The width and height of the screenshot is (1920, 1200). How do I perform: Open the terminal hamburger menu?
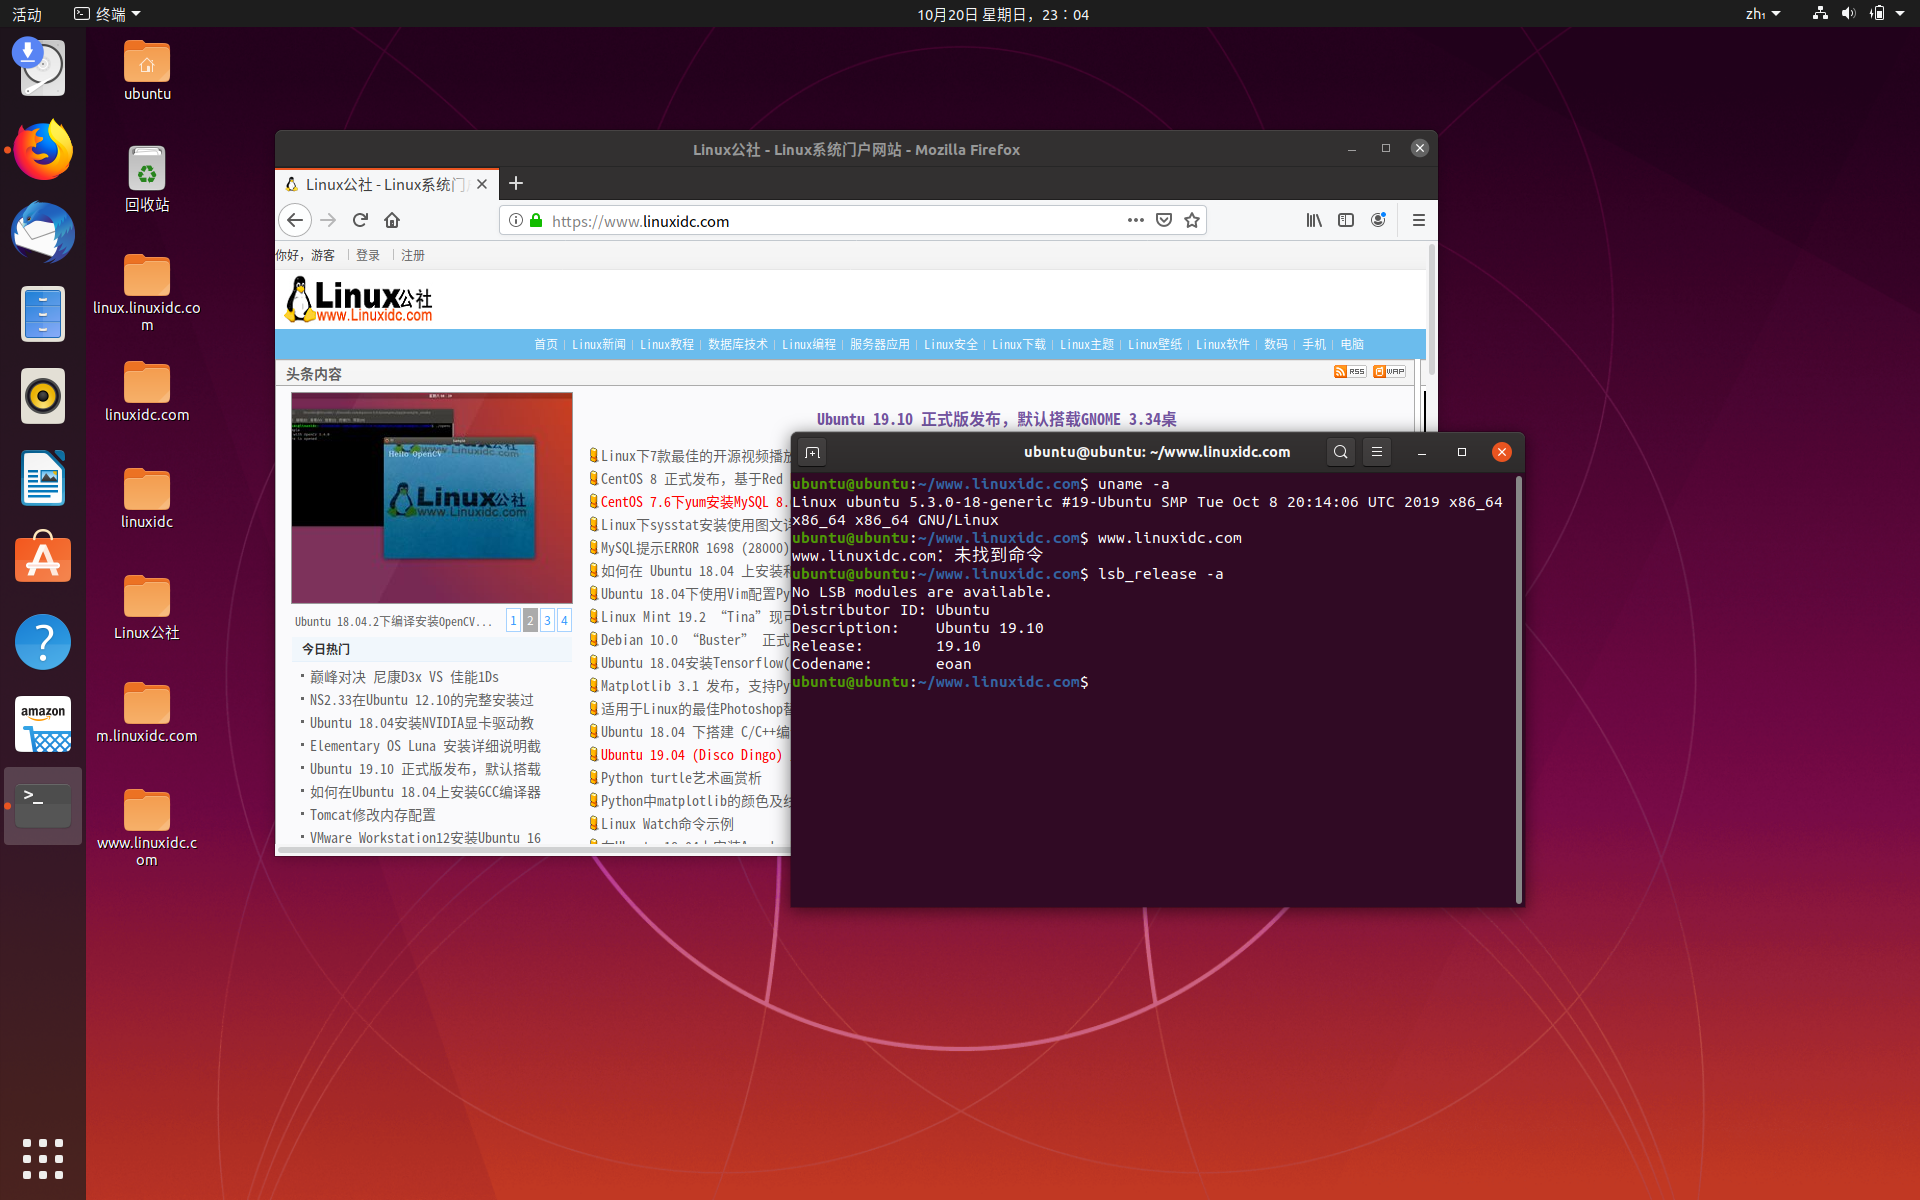pyautogui.click(x=1377, y=452)
